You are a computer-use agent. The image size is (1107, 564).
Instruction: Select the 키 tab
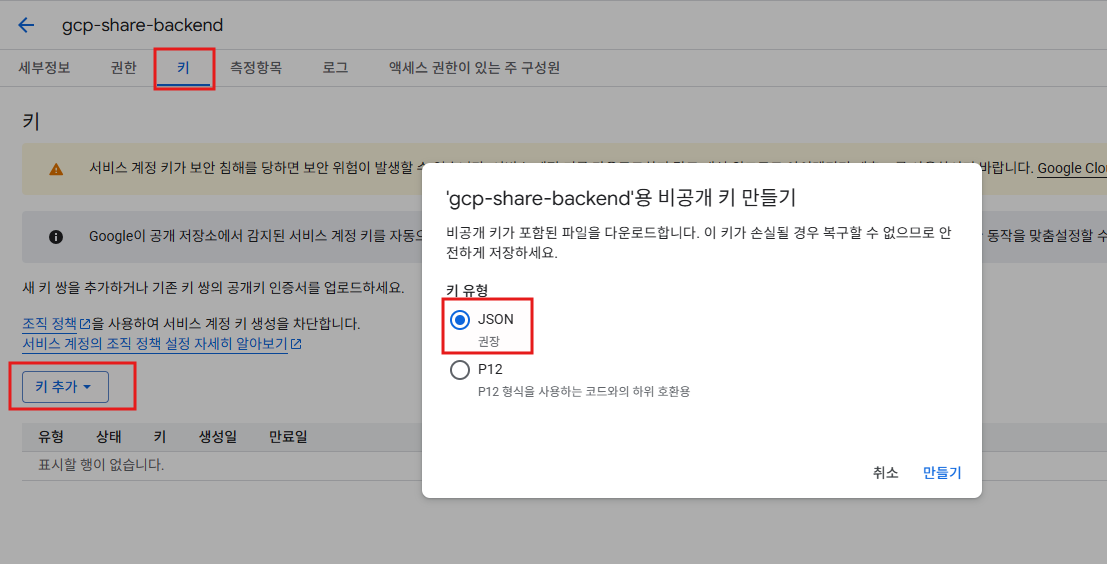(184, 68)
